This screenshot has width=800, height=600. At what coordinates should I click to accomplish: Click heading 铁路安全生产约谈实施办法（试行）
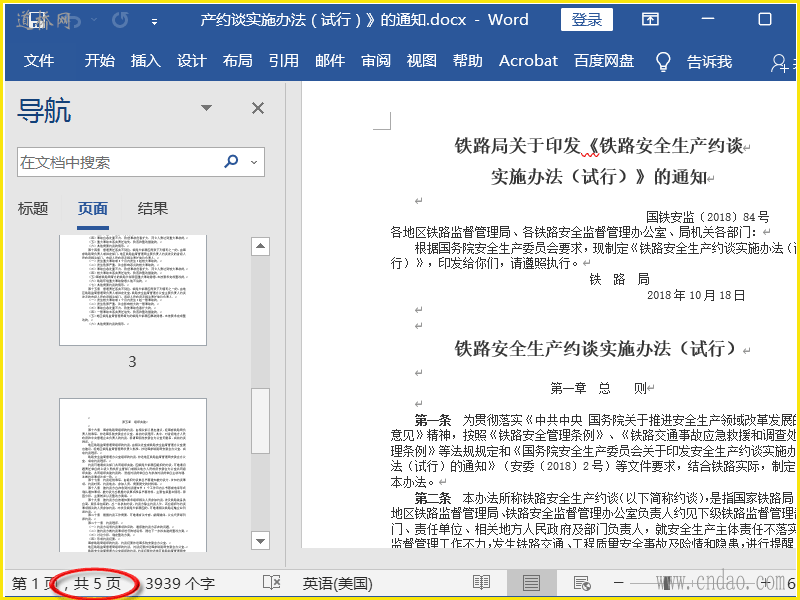click(595, 348)
